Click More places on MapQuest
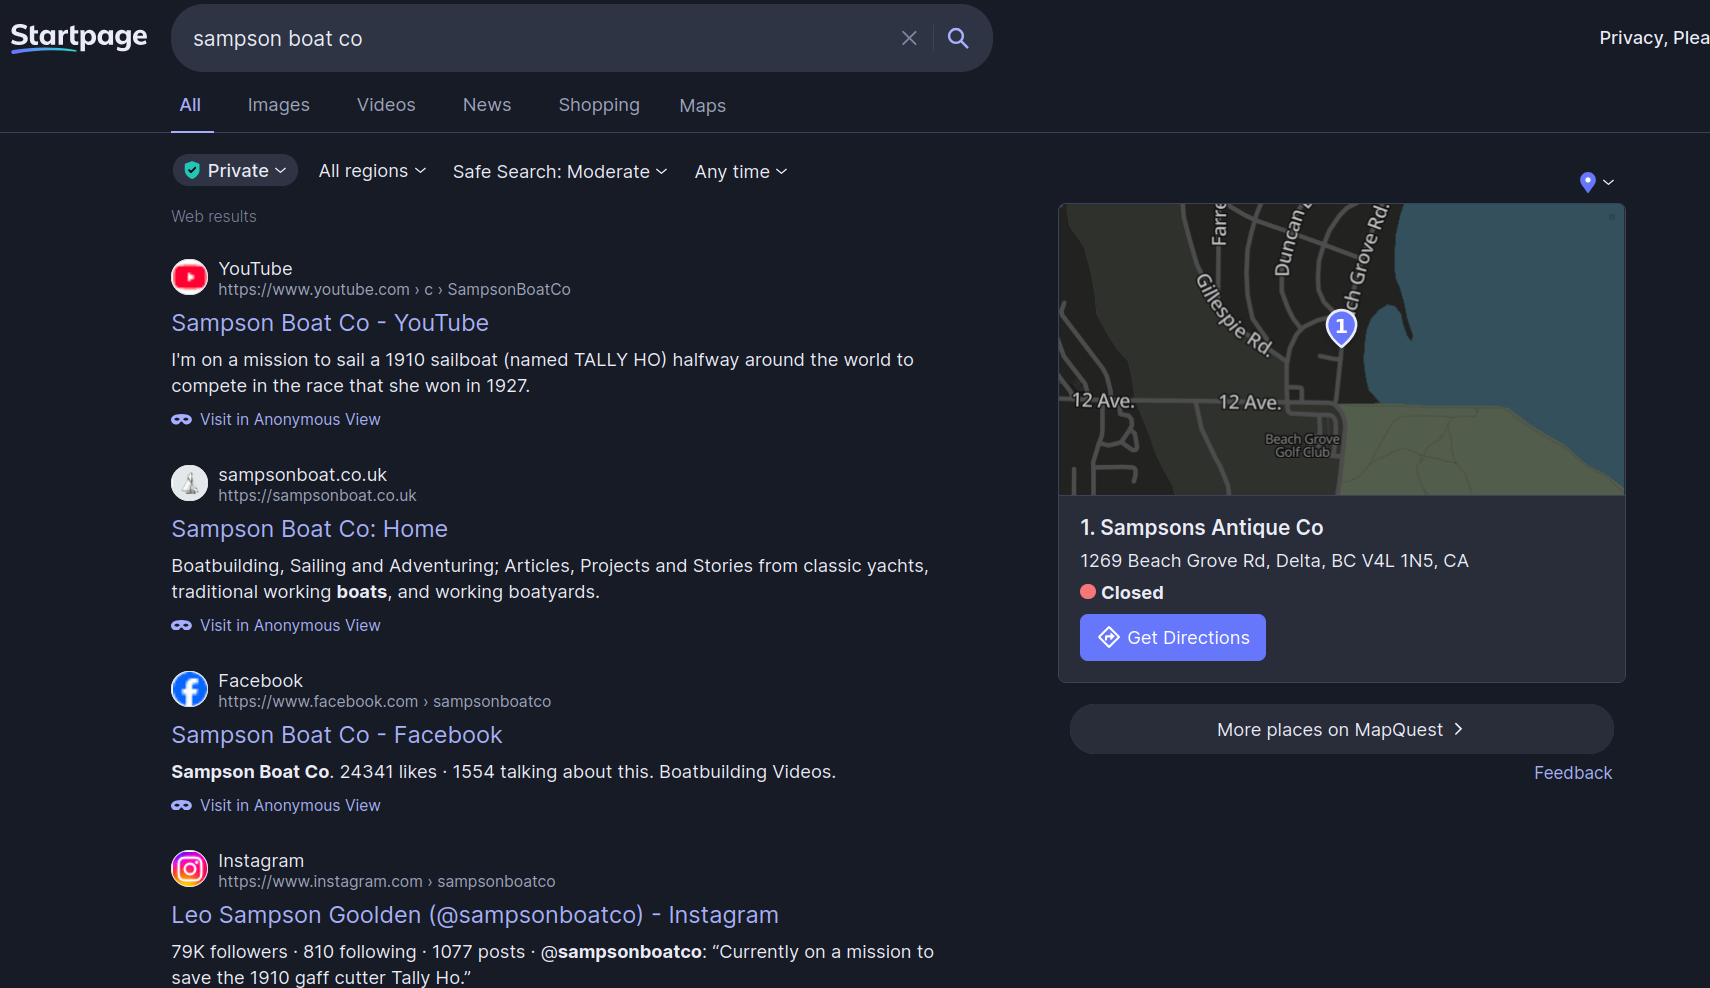The width and height of the screenshot is (1710, 988). coord(1342,730)
